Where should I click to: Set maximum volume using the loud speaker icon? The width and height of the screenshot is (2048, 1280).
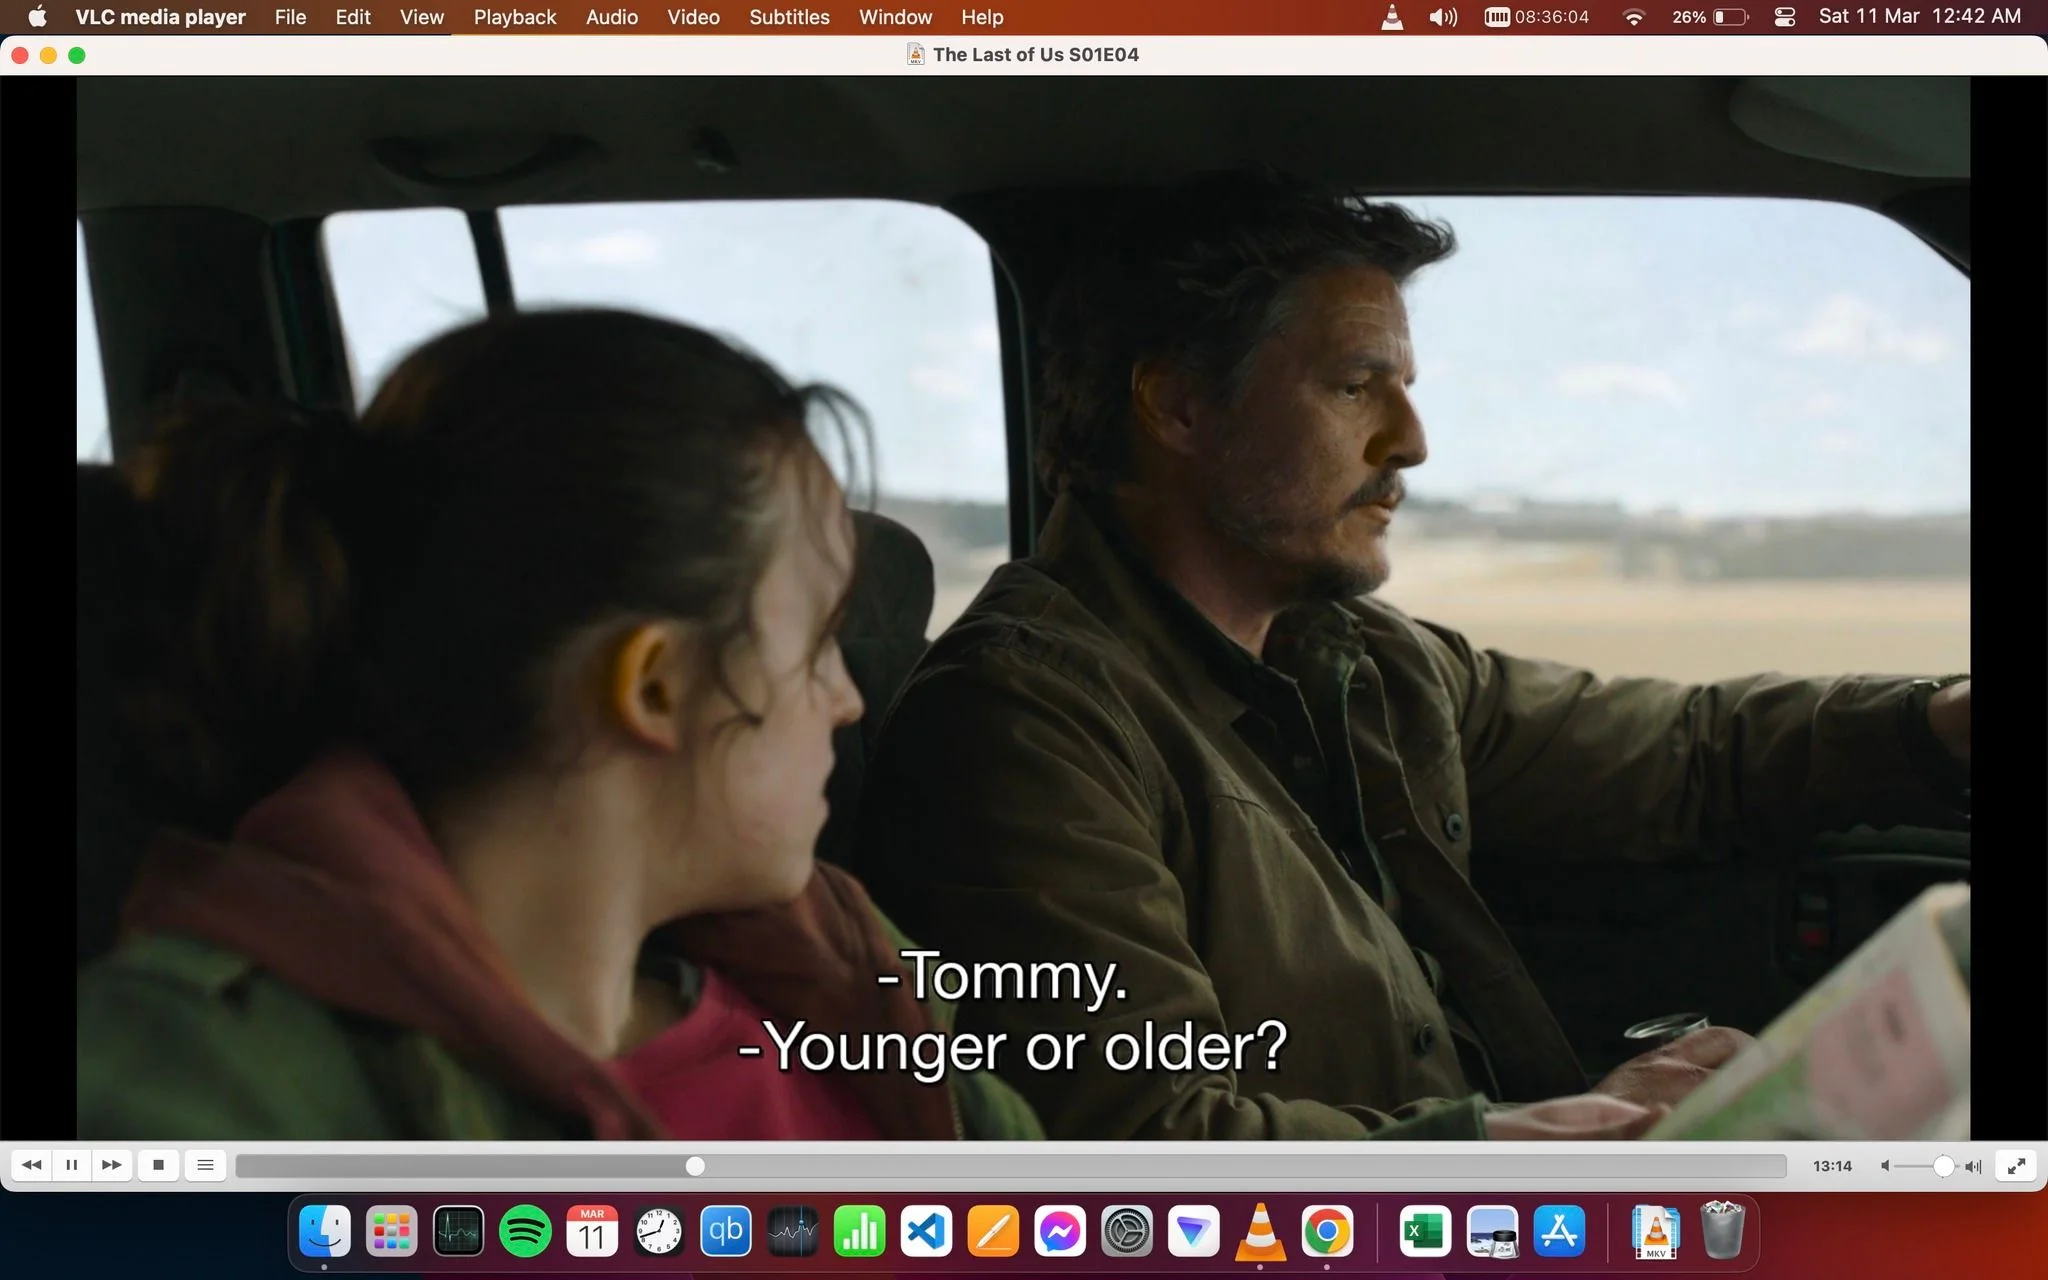click(1973, 1166)
